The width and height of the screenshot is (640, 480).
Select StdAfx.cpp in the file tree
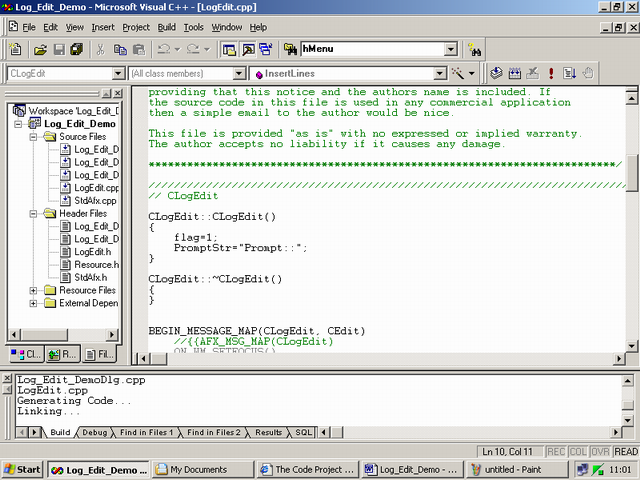tap(88, 201)
